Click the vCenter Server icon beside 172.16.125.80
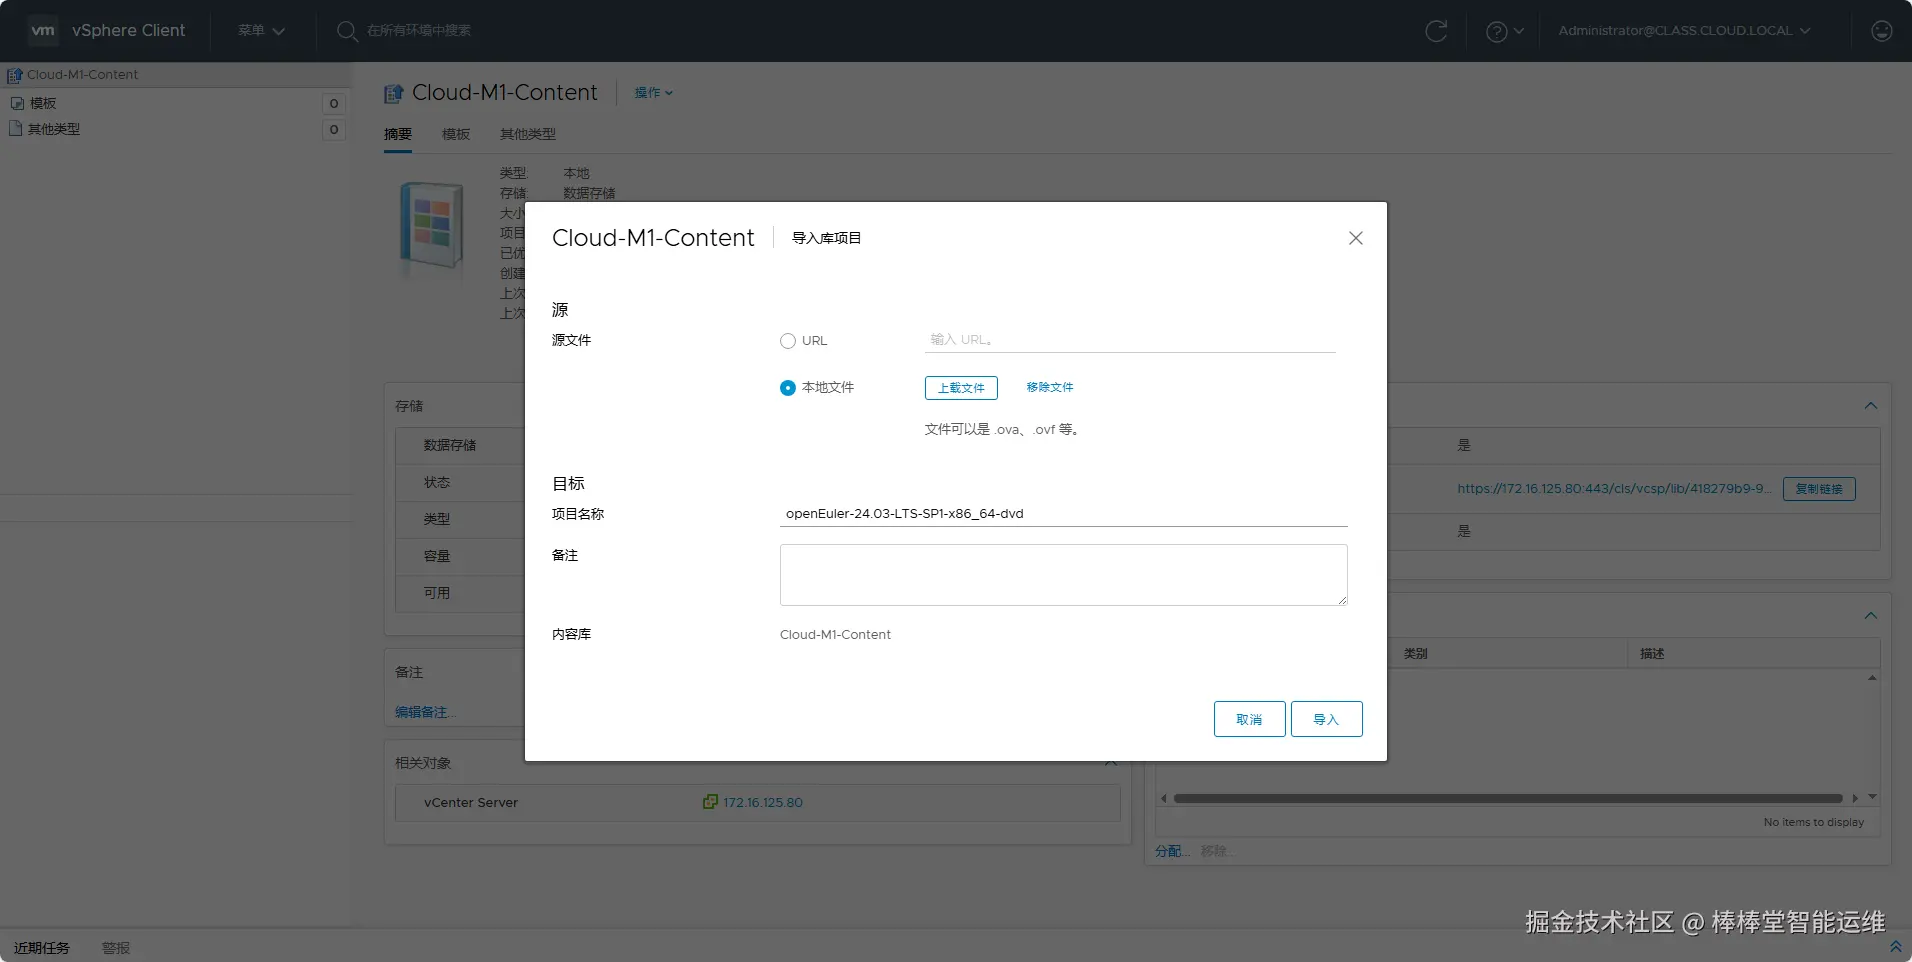The width and height of the screenshot is (1912, 962). (x=710, y=802)
